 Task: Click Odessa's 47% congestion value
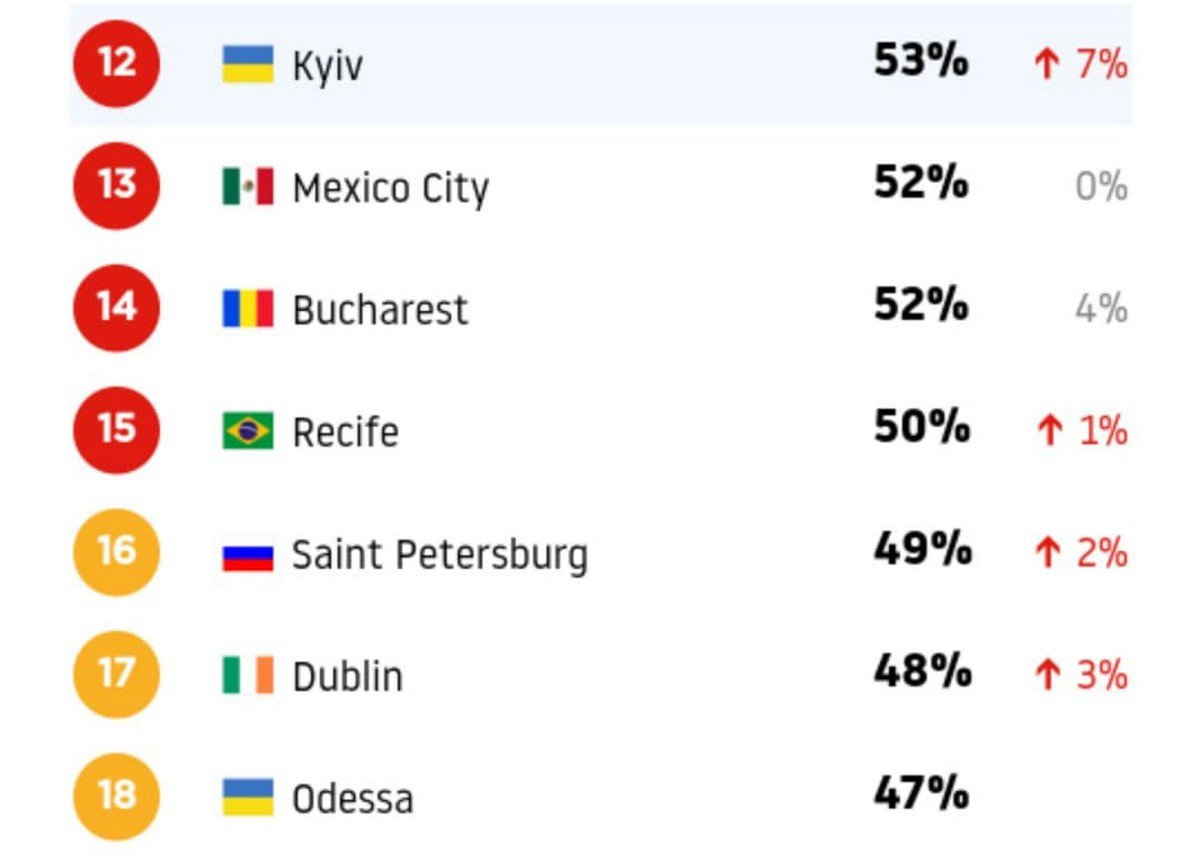click(x=922, y=794)
